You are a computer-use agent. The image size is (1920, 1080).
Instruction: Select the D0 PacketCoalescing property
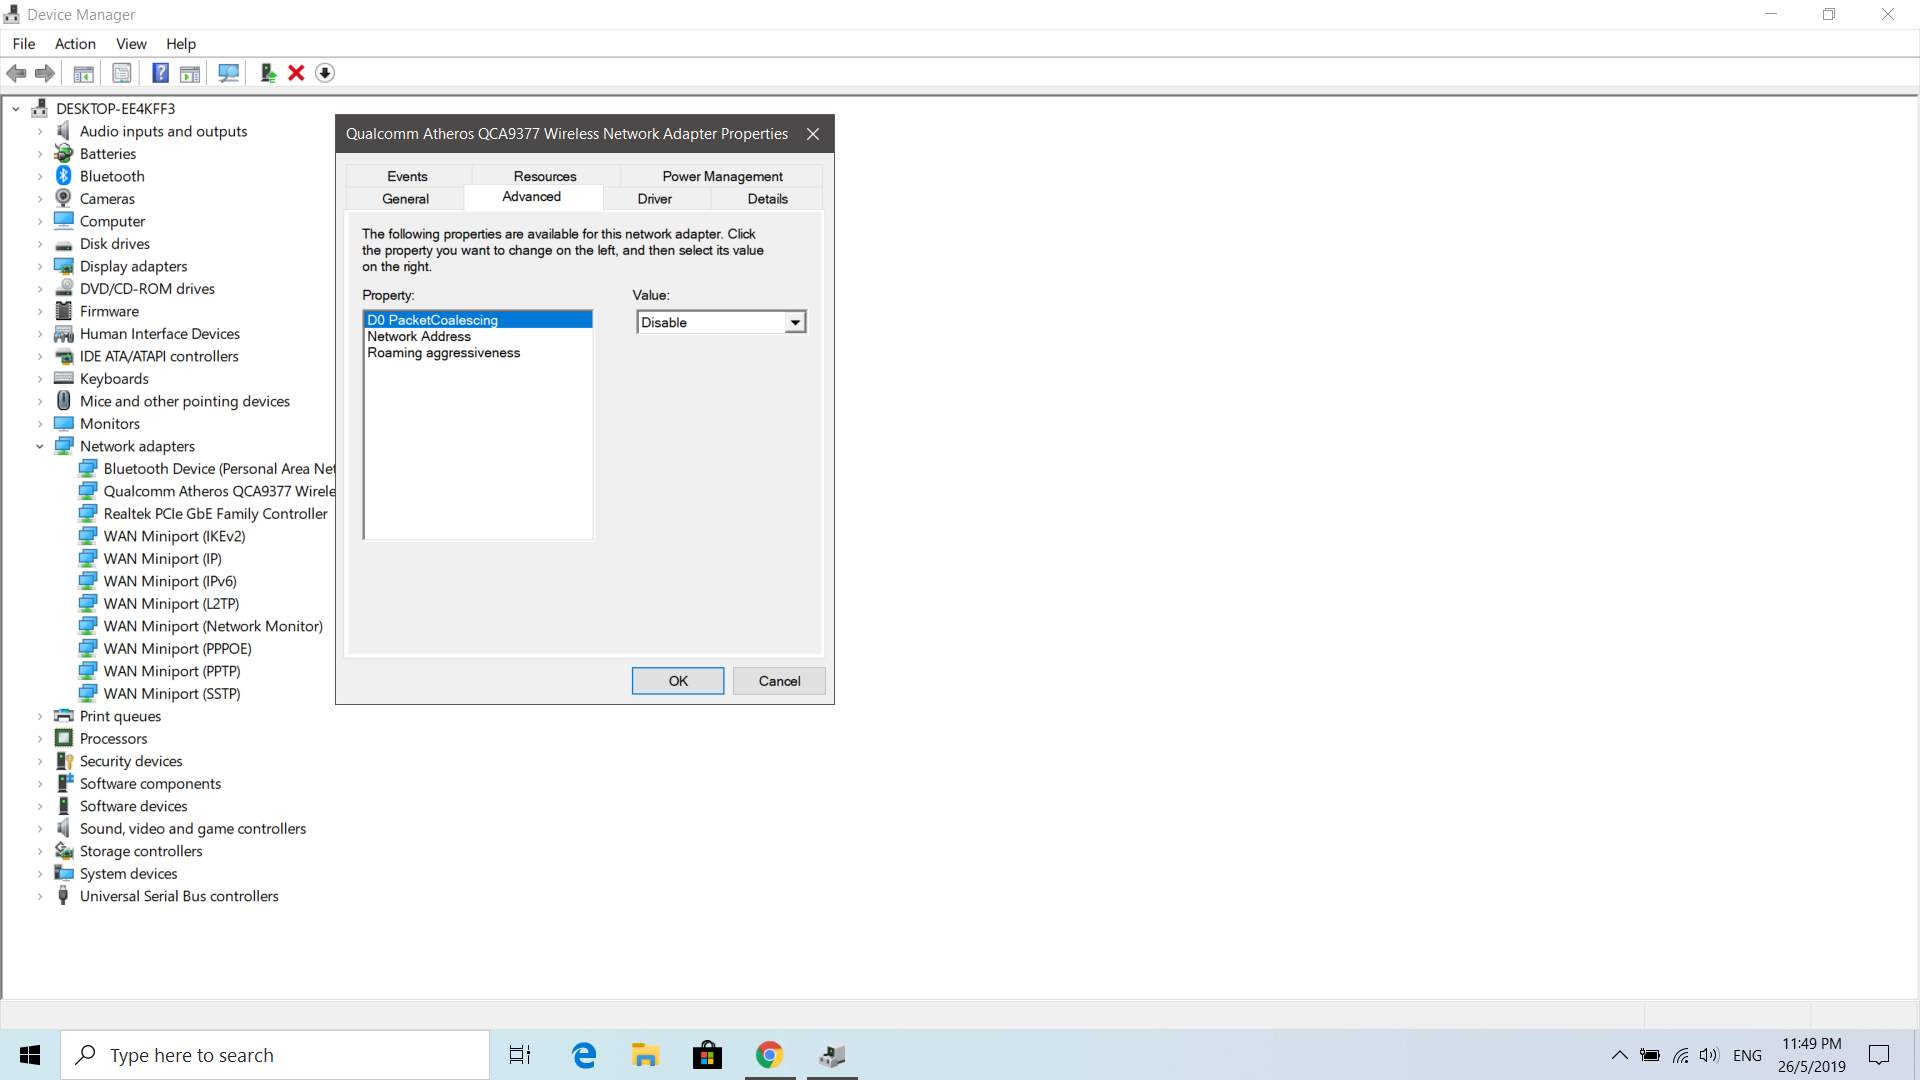click(478, 320)
